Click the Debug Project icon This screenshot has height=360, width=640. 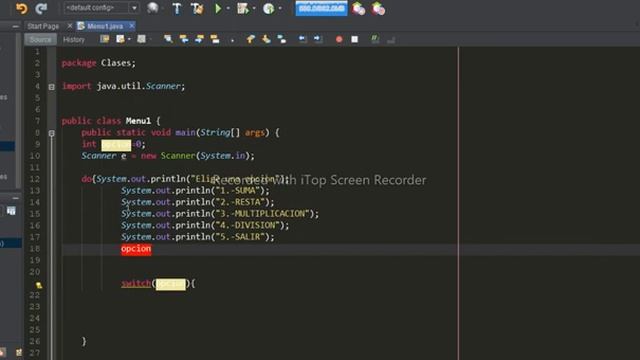tap(243, 8)
